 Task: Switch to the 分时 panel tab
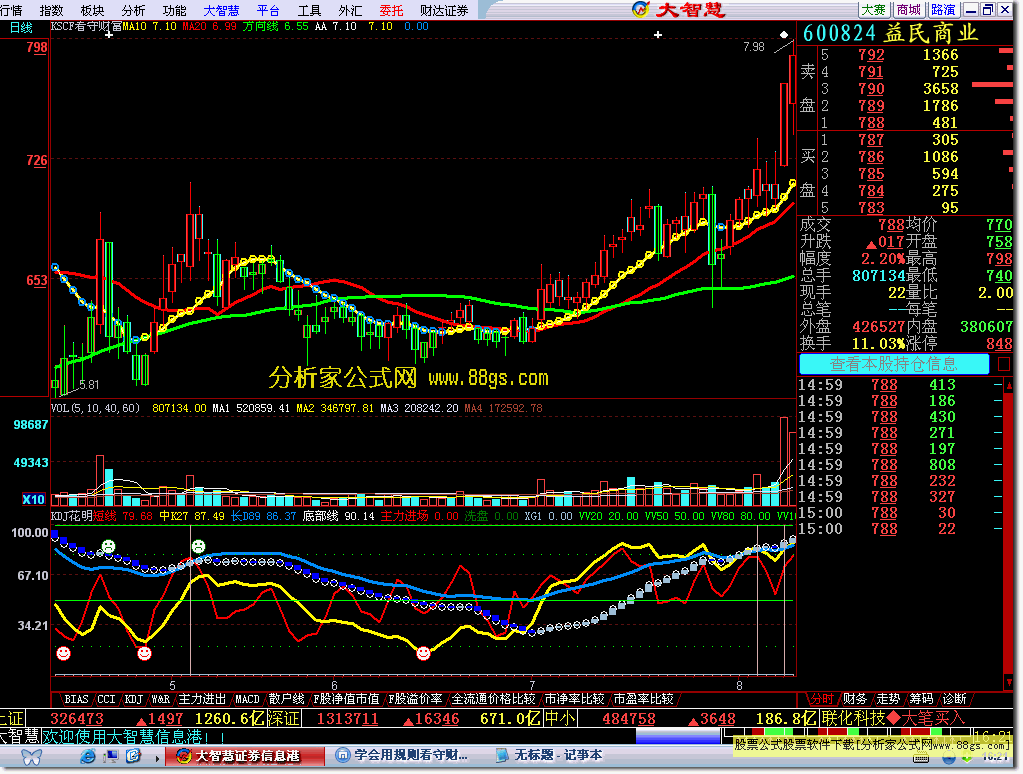pos(821,699)
